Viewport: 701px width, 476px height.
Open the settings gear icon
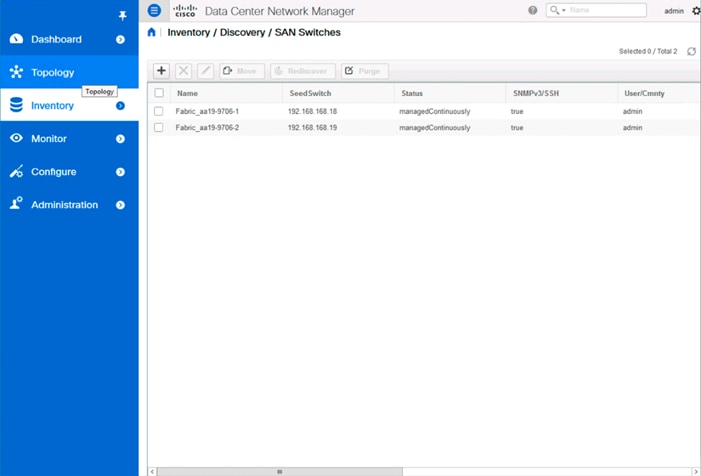point(697,11)
